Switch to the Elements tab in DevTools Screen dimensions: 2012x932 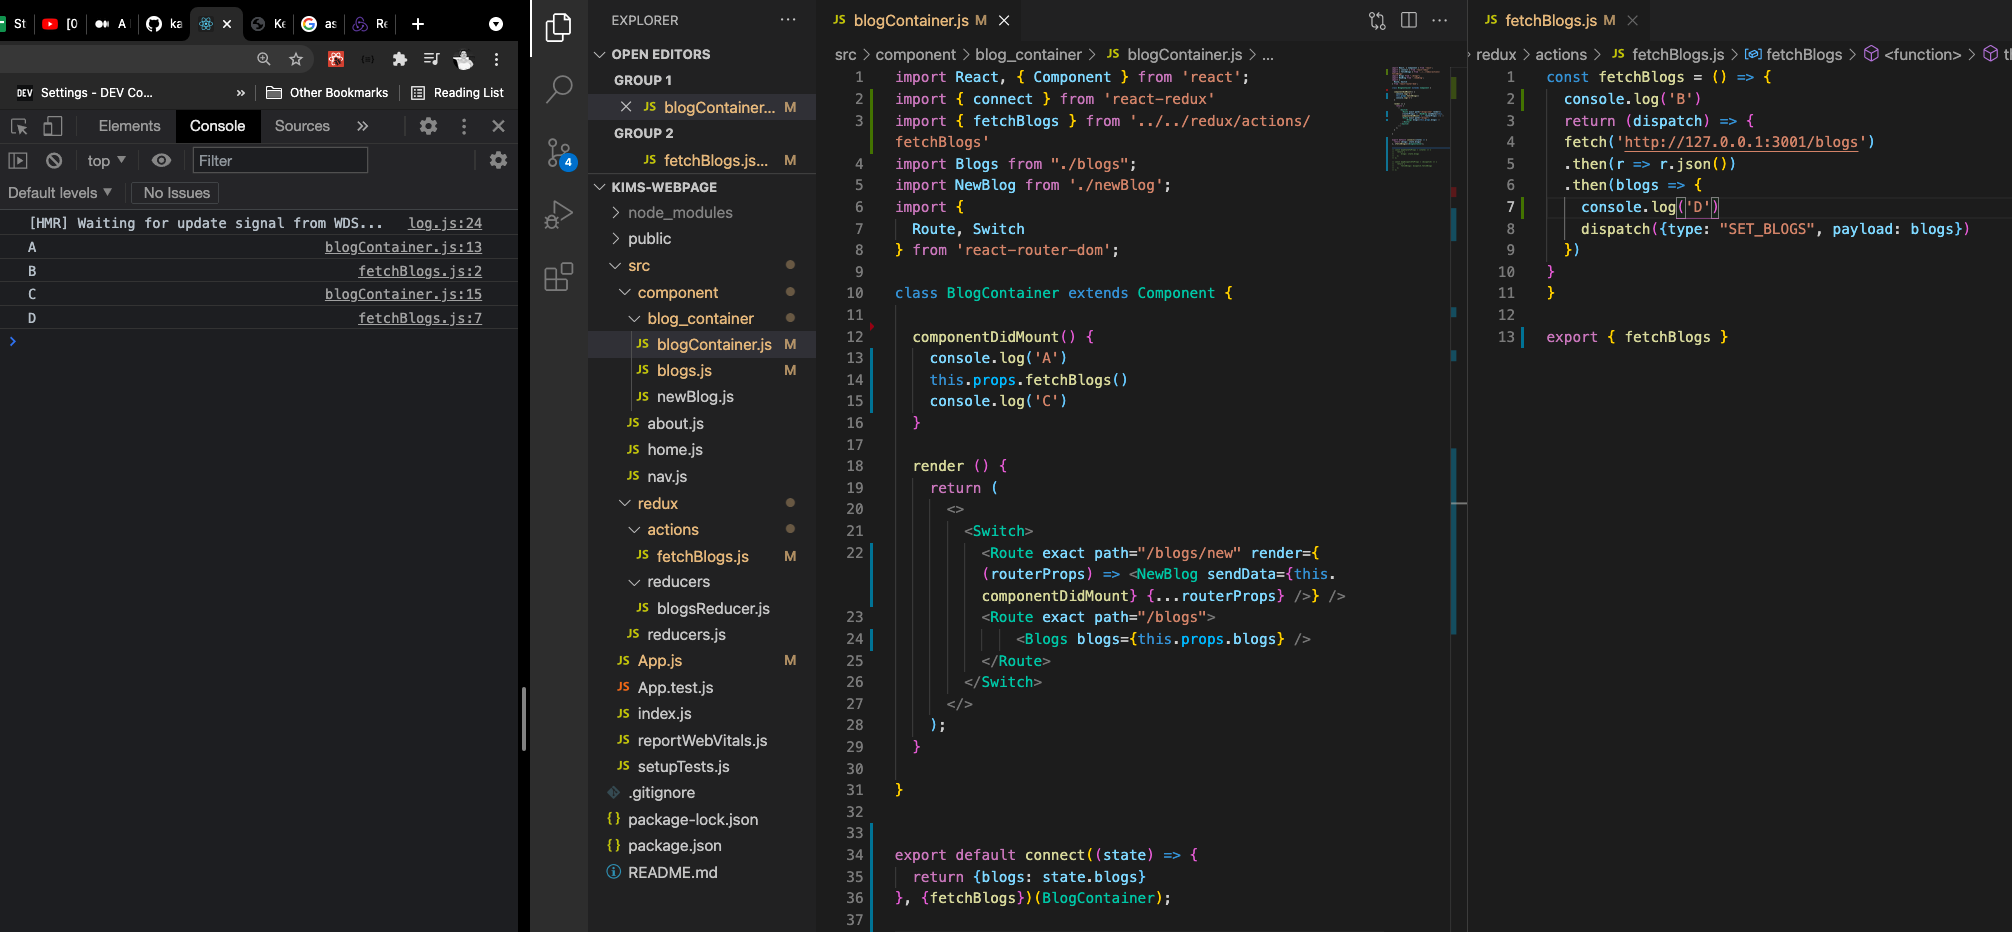tap(129, 126)
